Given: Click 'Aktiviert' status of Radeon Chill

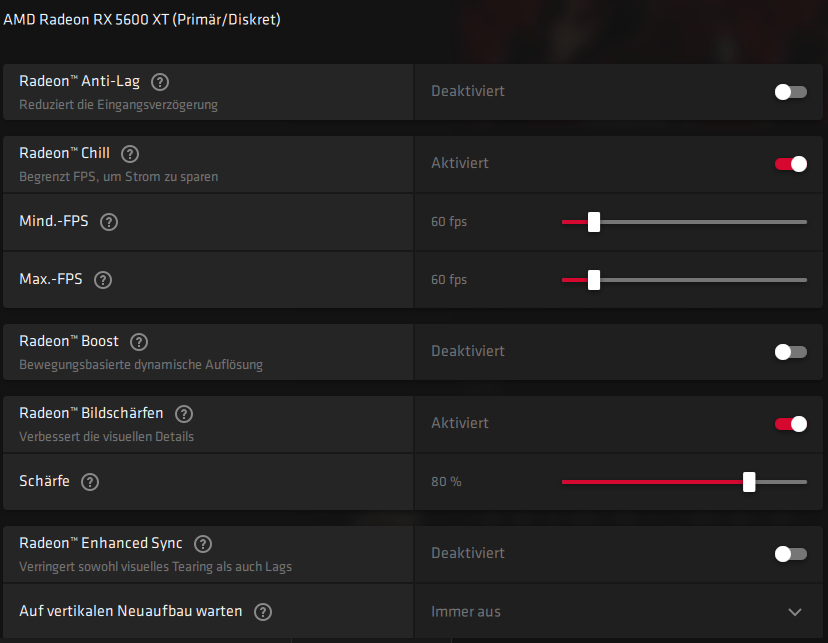Looking at the screenshot, I should (x=460, y=163).
